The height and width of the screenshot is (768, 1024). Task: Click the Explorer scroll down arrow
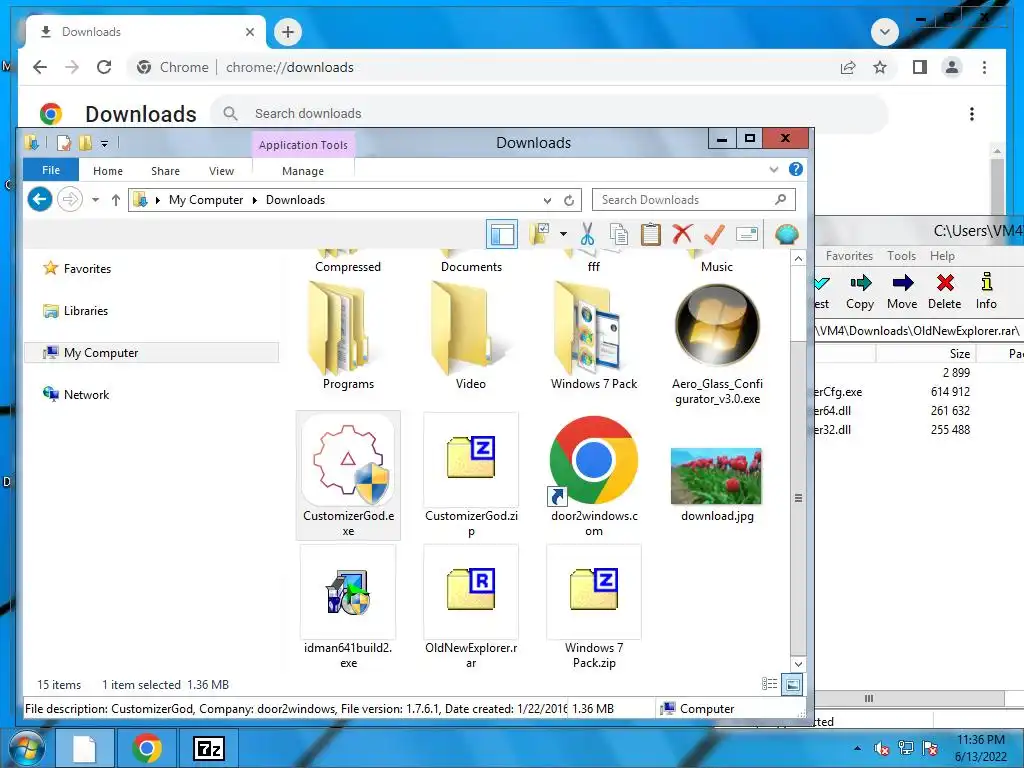tap(797, 664)
